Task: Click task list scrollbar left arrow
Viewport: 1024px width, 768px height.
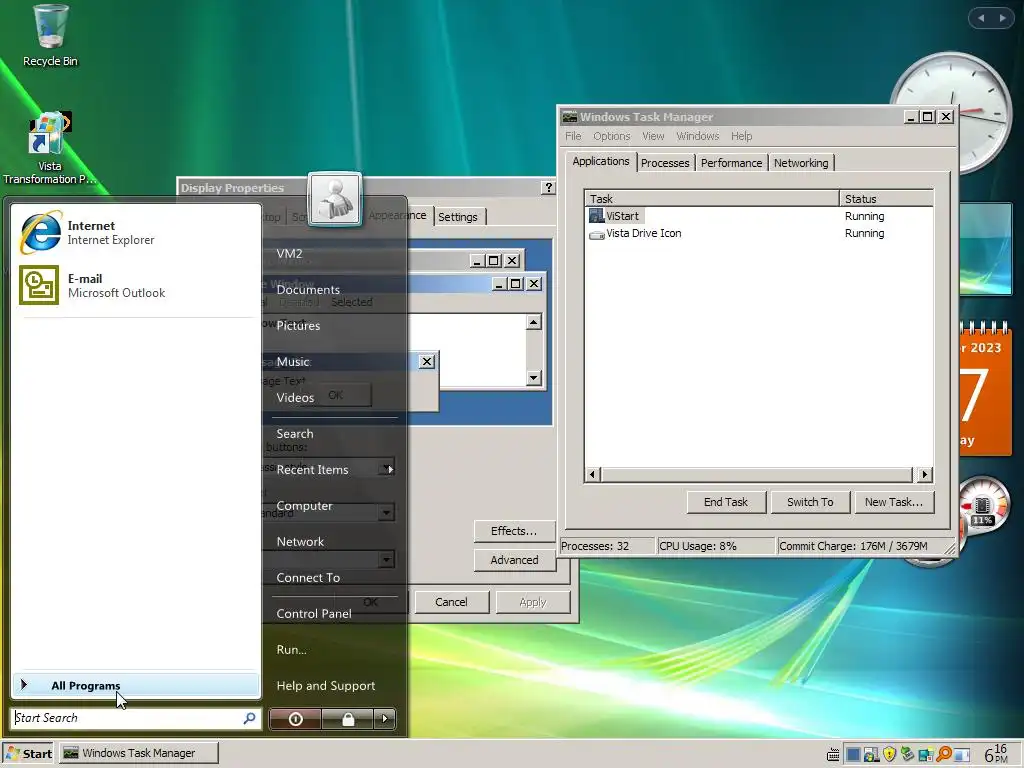Action: (x=592, y=475)
